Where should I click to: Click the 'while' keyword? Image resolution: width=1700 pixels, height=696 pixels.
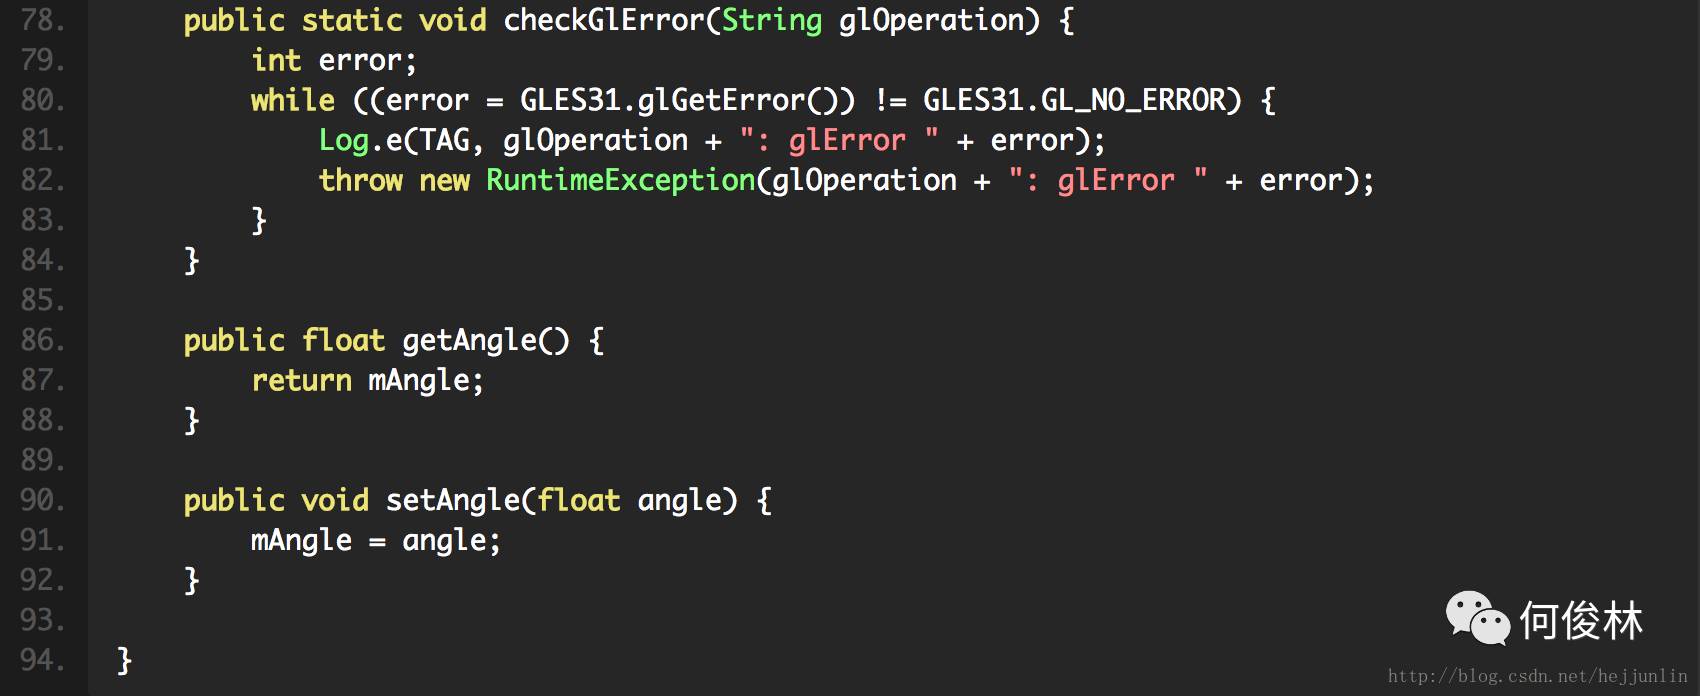tap(292, 100)
